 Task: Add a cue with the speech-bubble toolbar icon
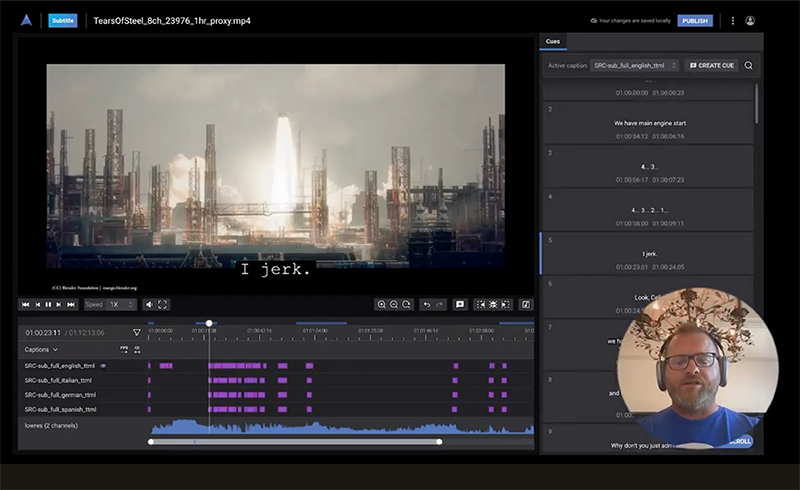point(460,305)
